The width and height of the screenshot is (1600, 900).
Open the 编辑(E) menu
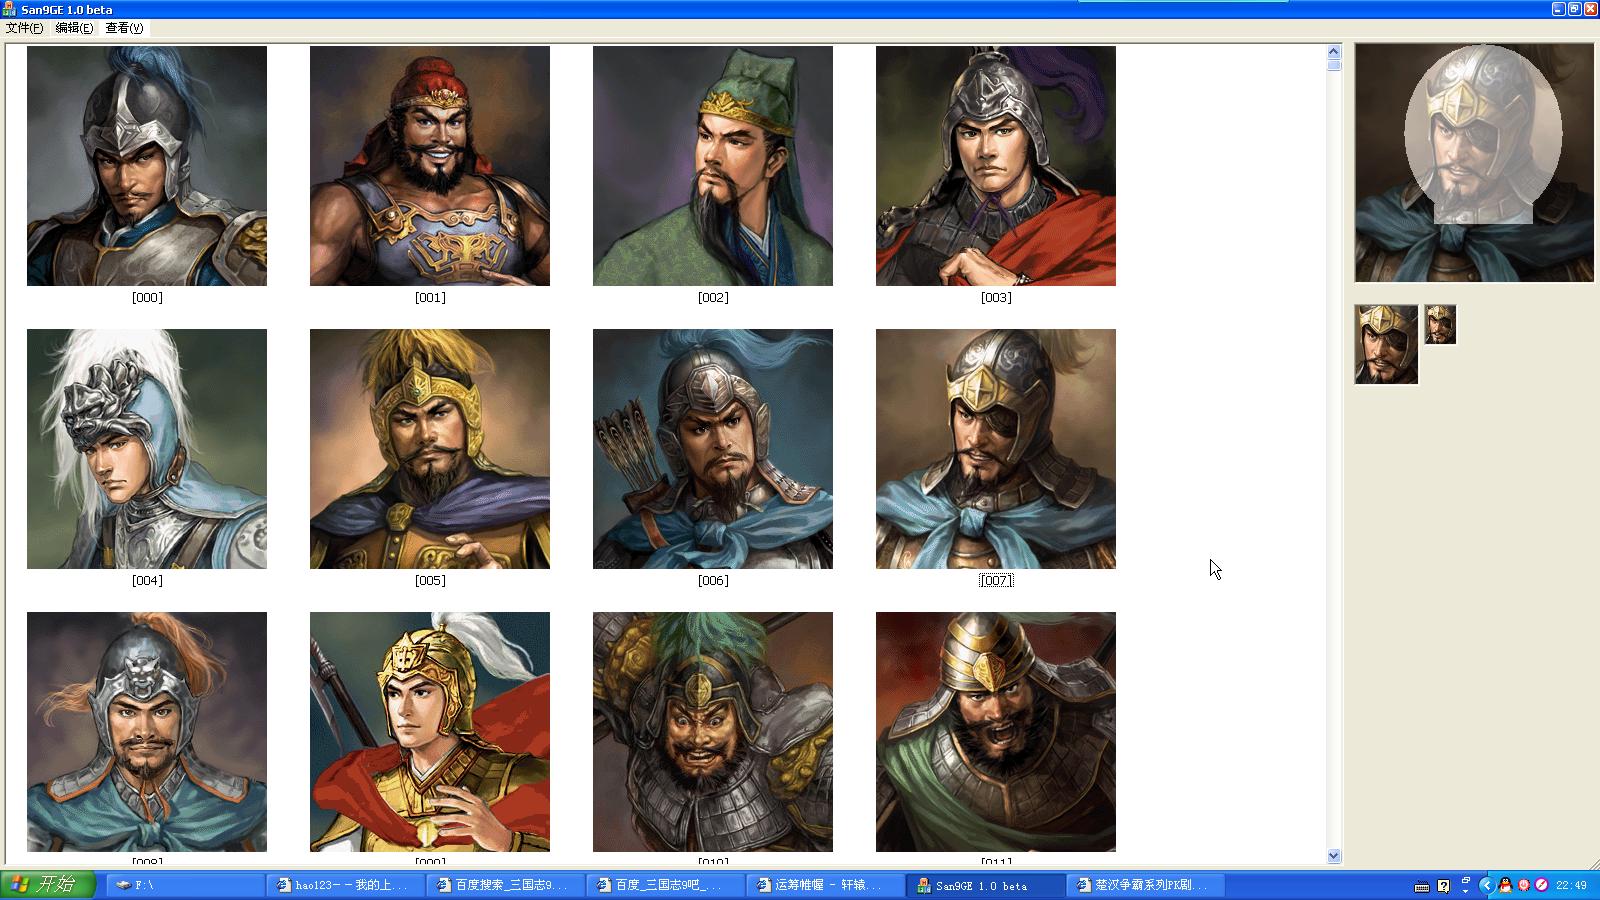[74, 28]
